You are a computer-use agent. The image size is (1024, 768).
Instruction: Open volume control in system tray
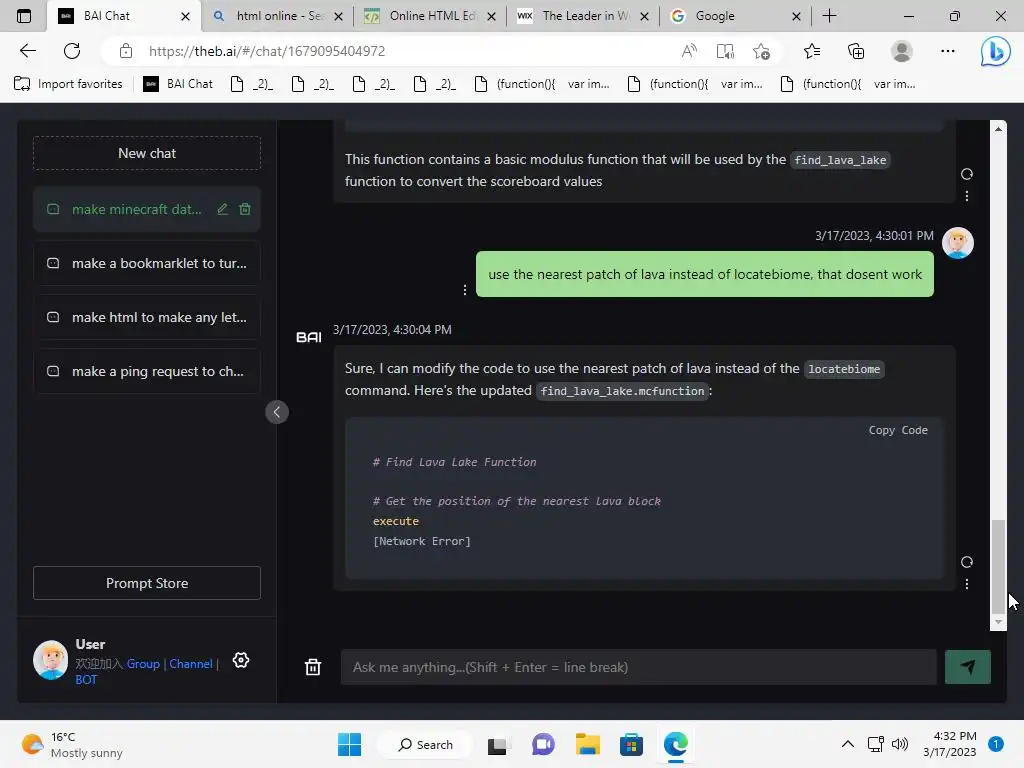tap(900, 744)
